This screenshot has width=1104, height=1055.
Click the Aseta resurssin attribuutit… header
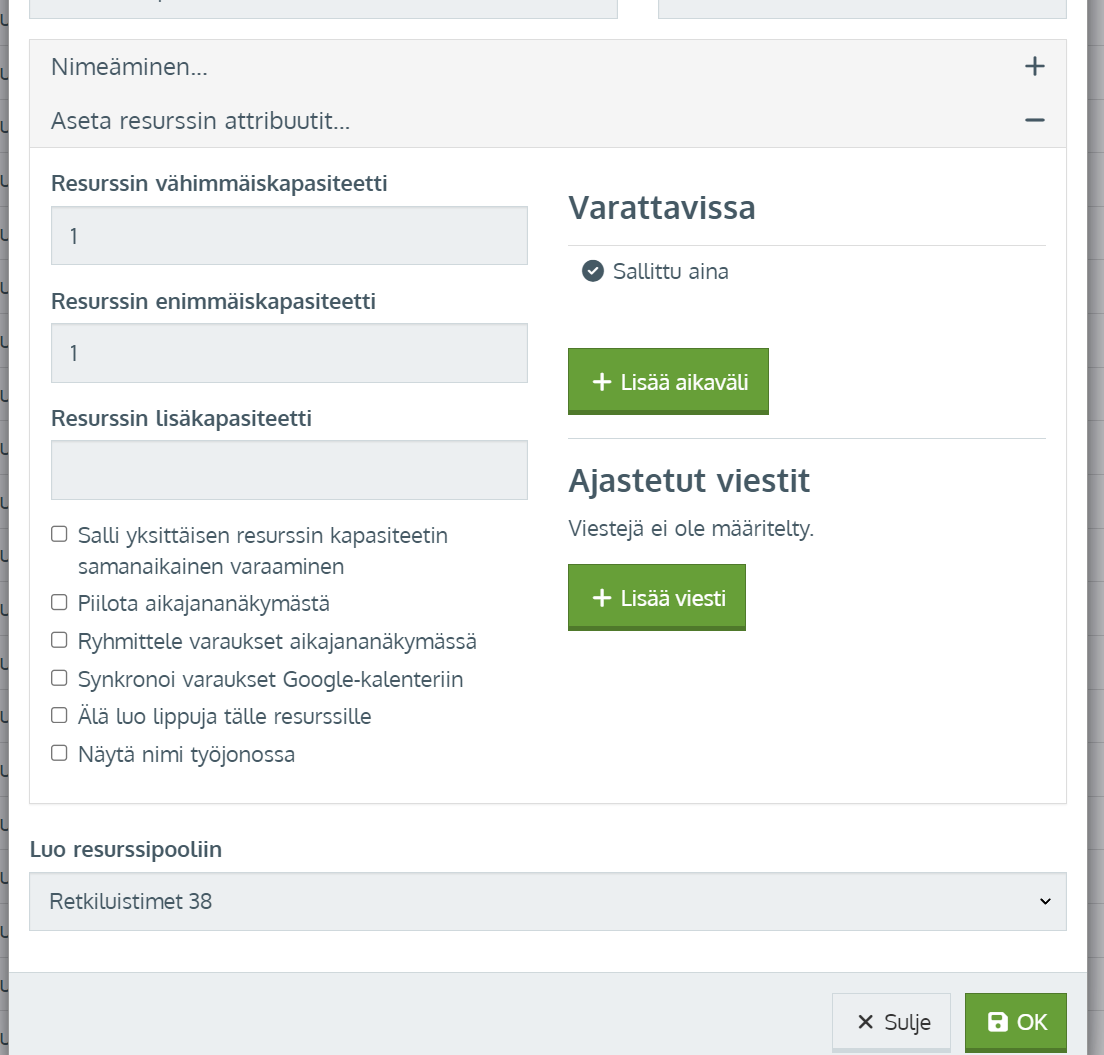click(x=200, y=121)
